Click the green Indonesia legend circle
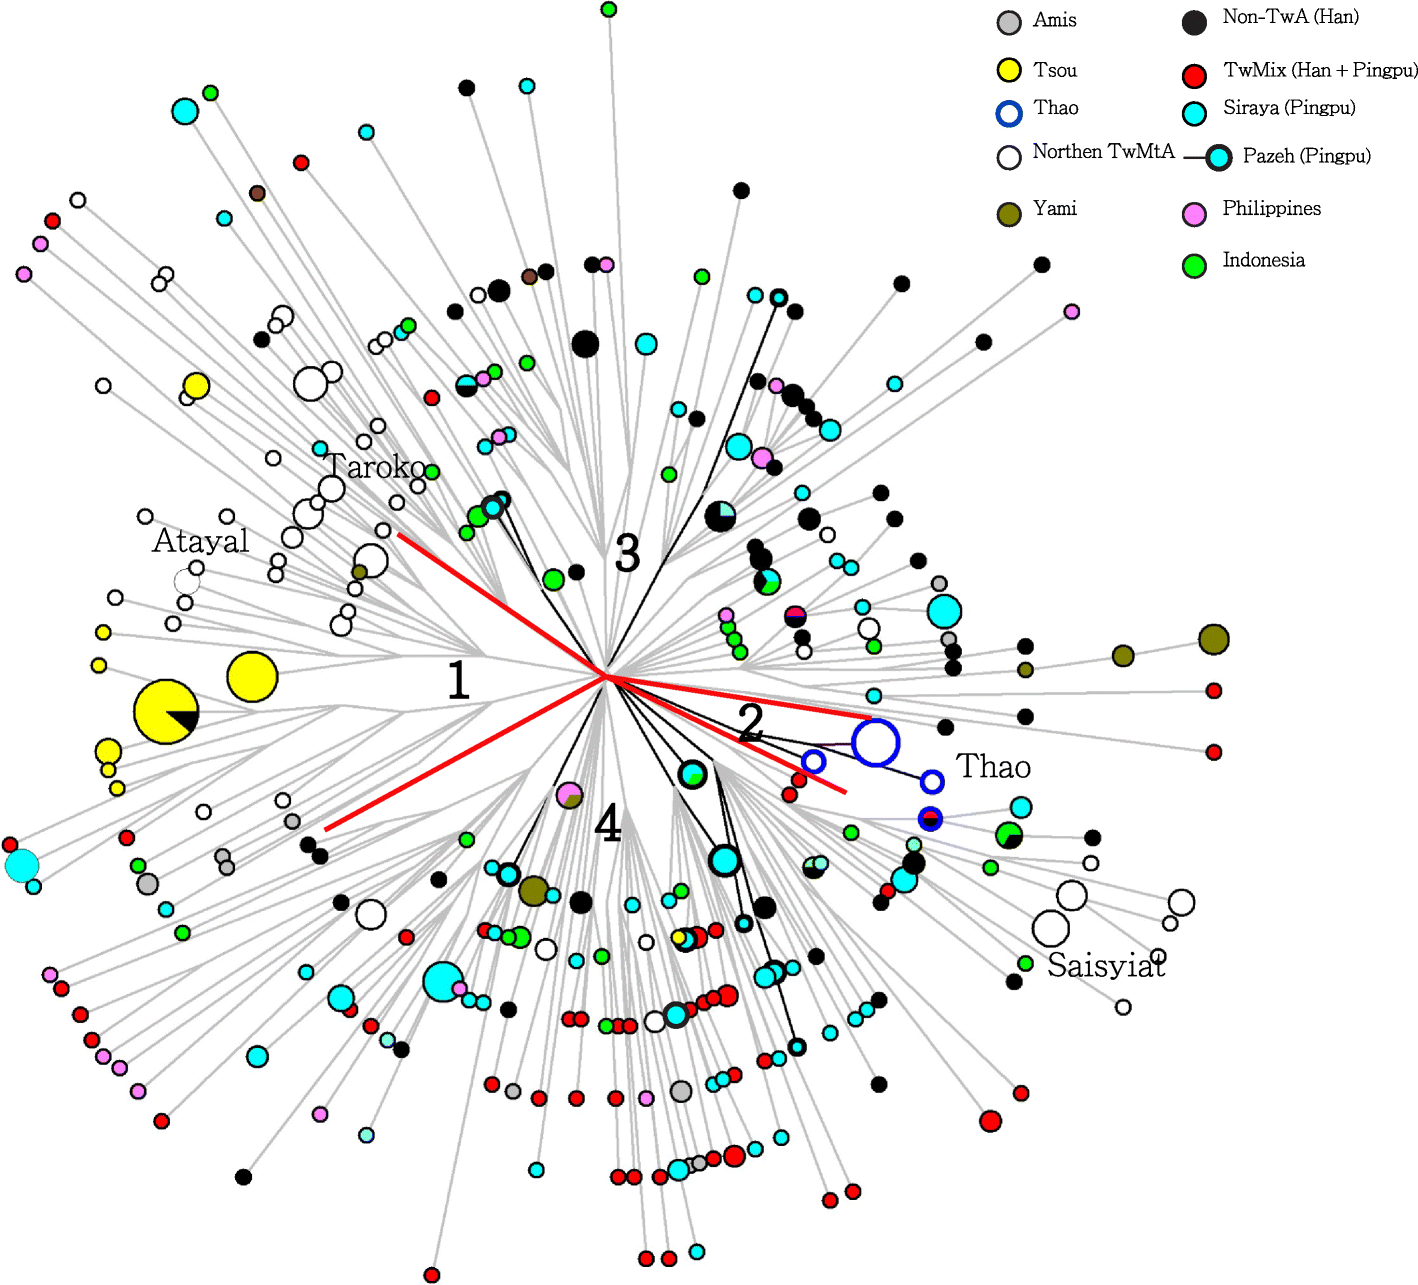1418x1285 pixels. coord(1194,265)
